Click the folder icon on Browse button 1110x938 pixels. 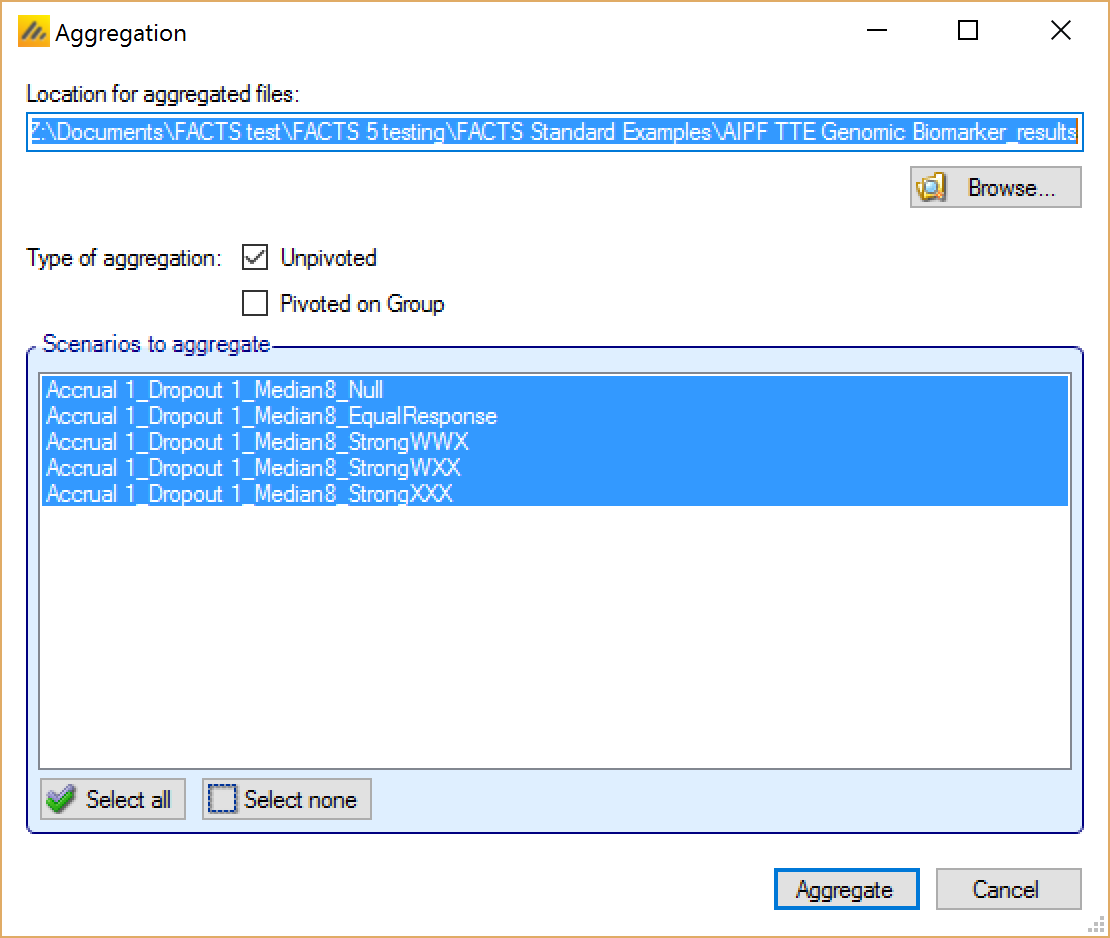[x=932, y=188]
